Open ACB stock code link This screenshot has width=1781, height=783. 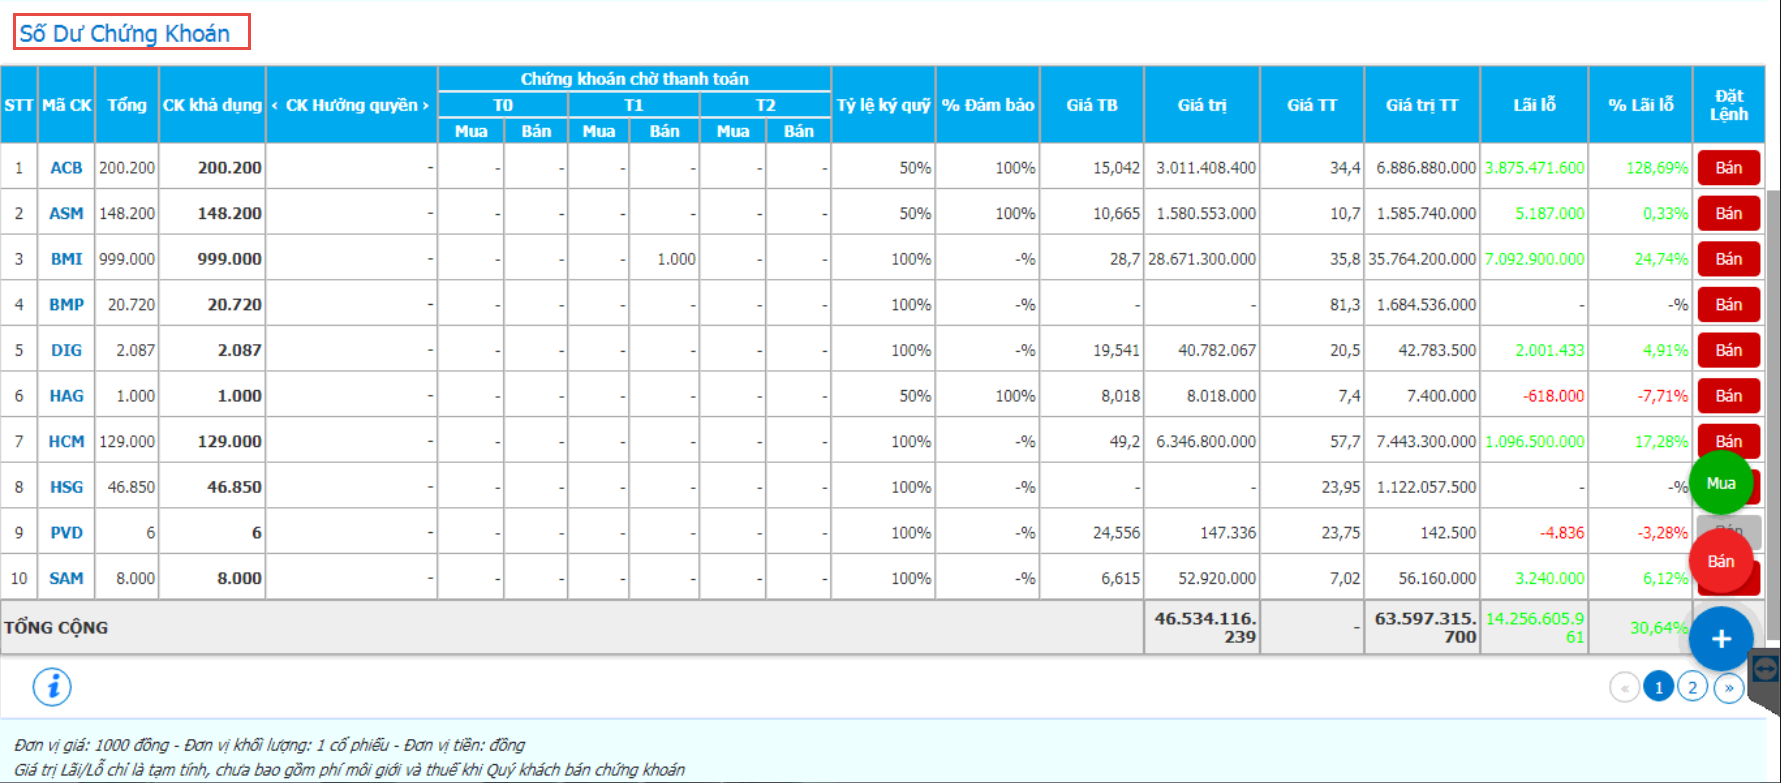click(x=66, y=168)
